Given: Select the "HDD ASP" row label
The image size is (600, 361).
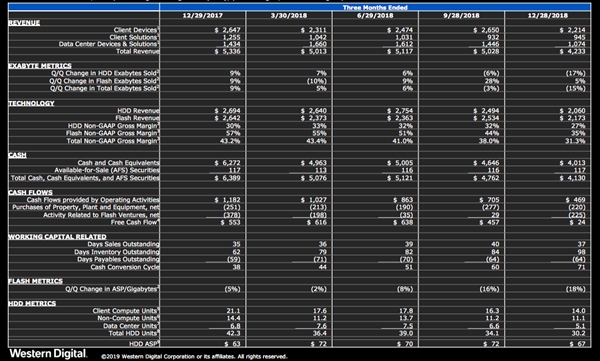Looking at the screenshot, I should (144, 344).
